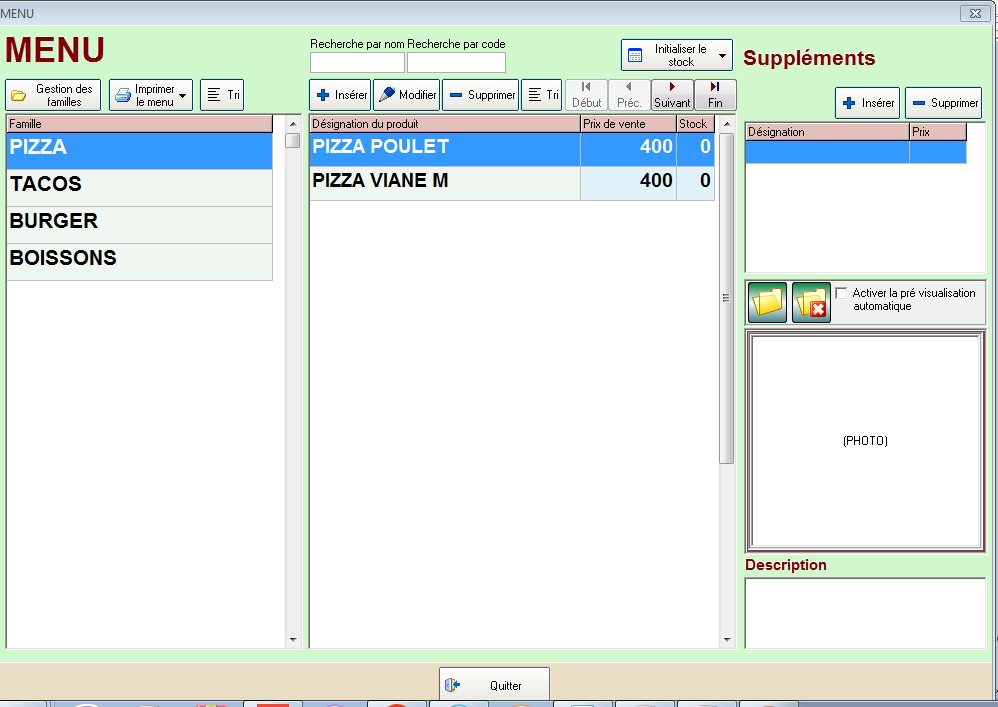Click Recherche par nom input field
The width and height of the screenshot is (998, 707).
[357, 62]
